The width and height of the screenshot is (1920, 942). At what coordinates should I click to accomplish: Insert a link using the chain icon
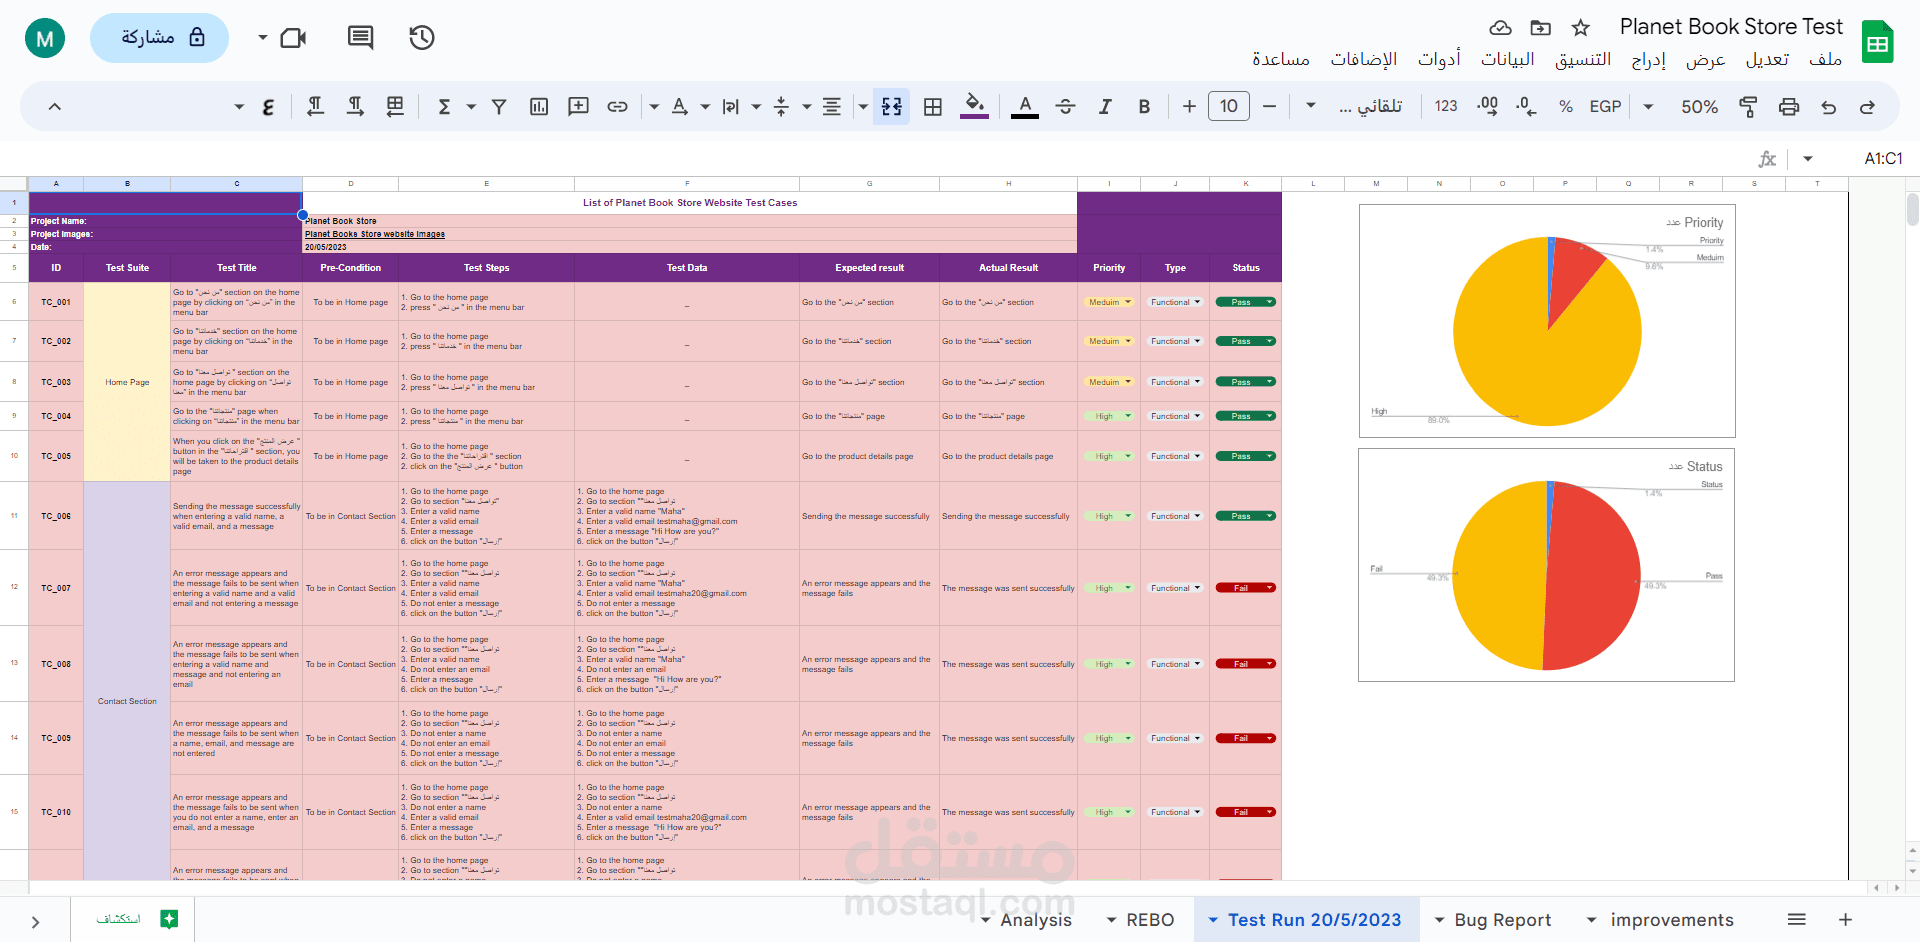(618, 107)
